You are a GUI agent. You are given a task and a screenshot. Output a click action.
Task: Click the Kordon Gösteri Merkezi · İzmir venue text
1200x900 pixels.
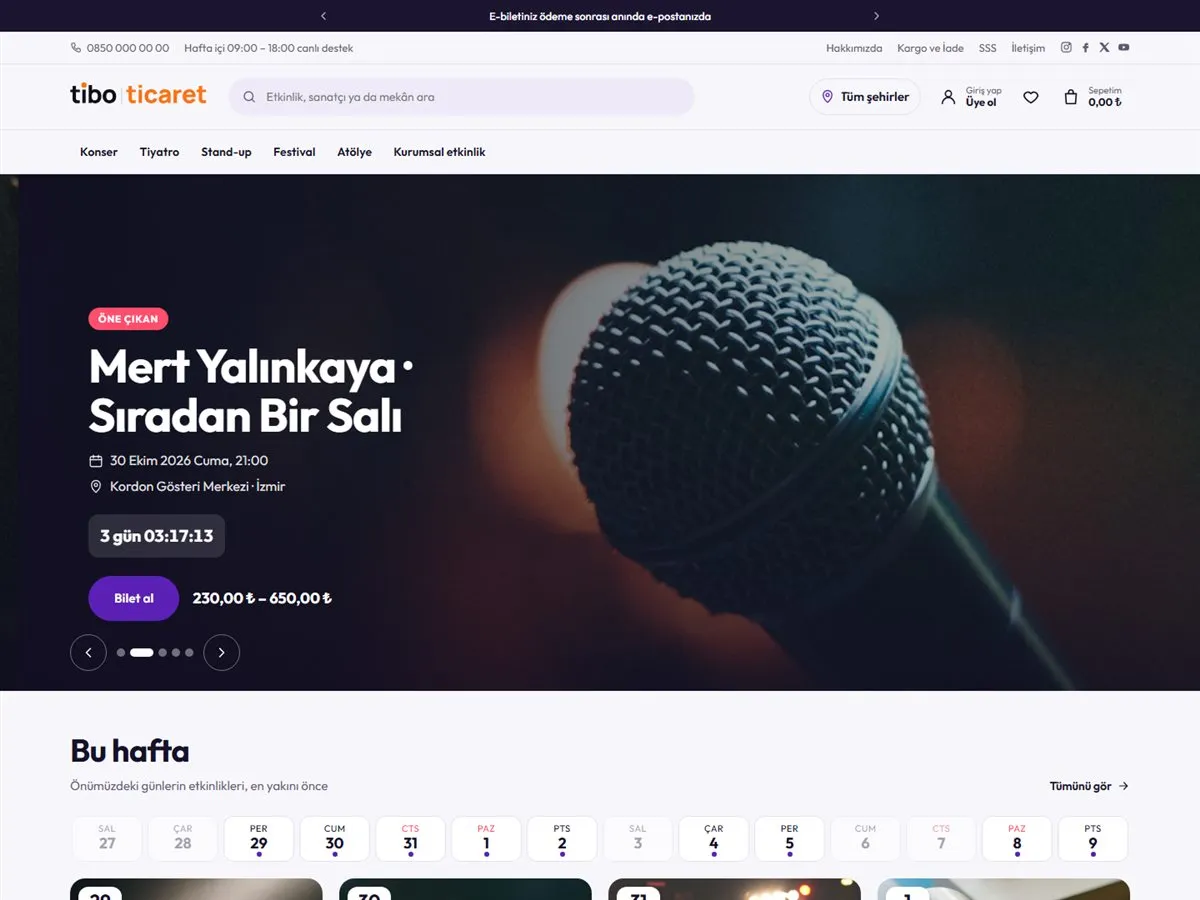[x=198, y=487]
